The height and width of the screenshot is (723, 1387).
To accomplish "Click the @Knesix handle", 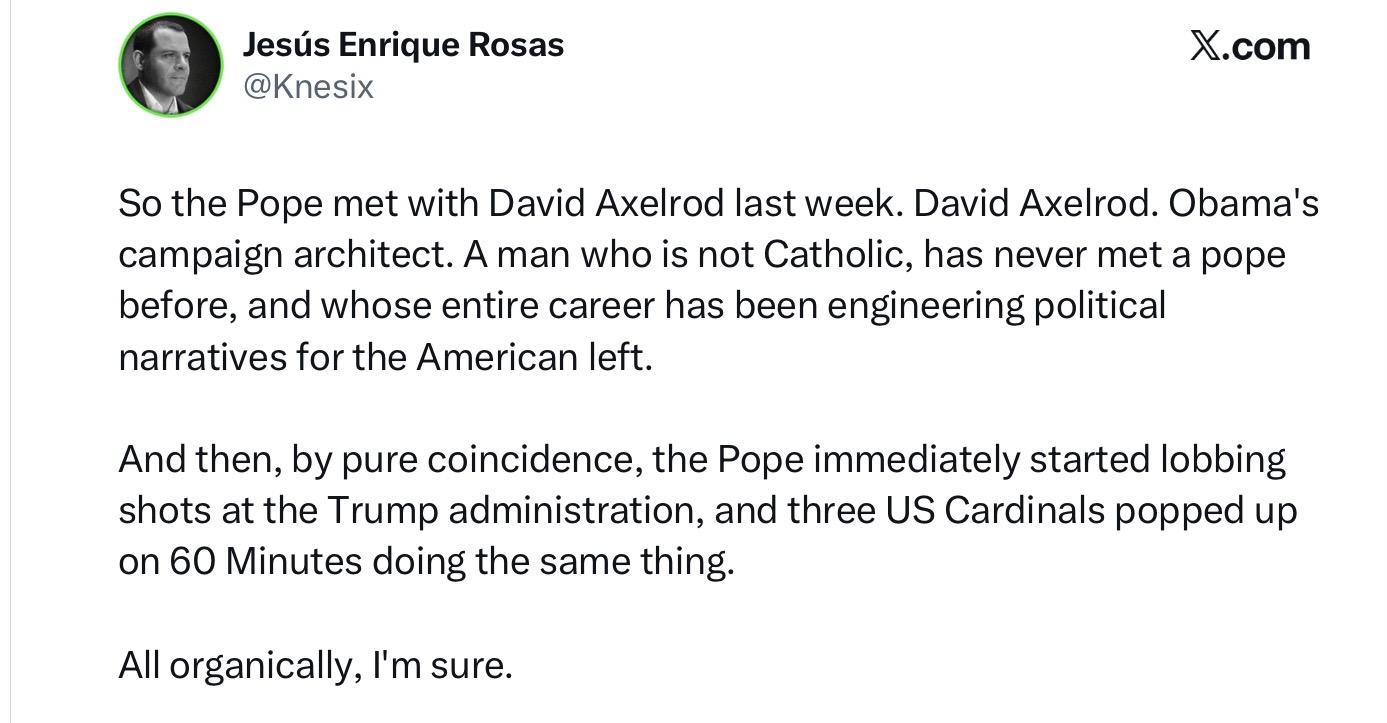I will (x=308, y=88).
